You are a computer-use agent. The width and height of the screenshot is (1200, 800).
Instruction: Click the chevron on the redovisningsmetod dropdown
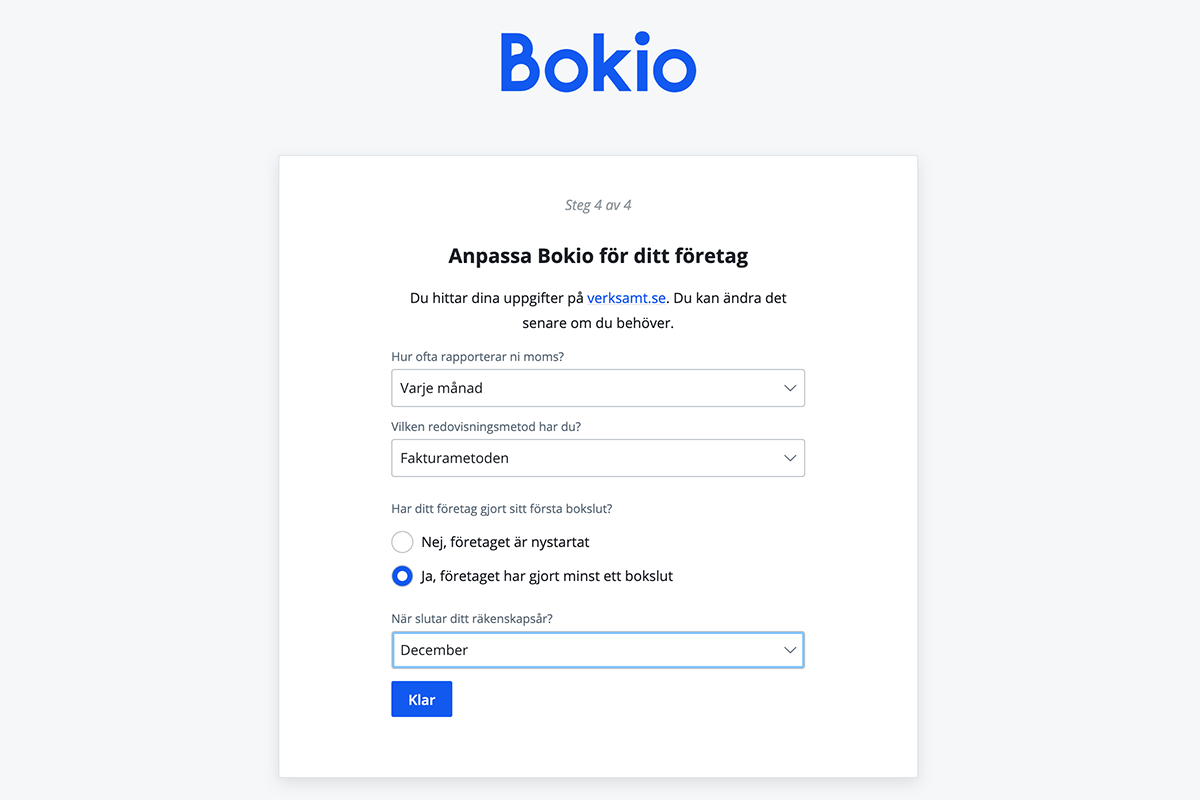(x=789, y=458)
